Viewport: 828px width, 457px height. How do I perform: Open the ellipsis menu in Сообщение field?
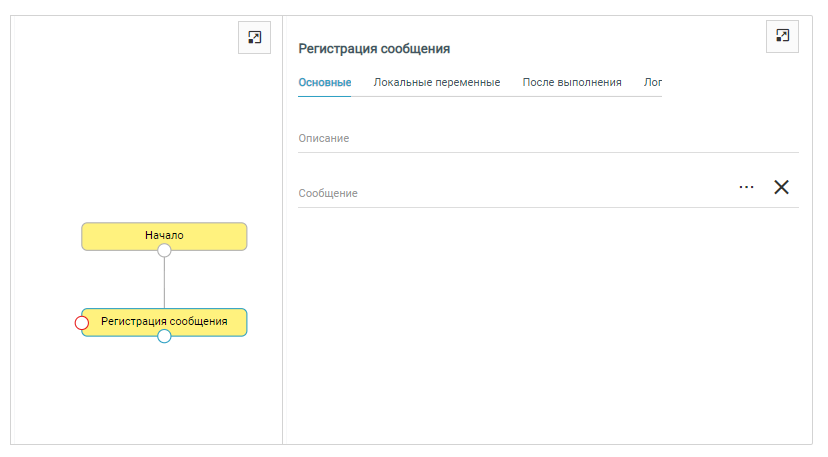tap(746, 187)
